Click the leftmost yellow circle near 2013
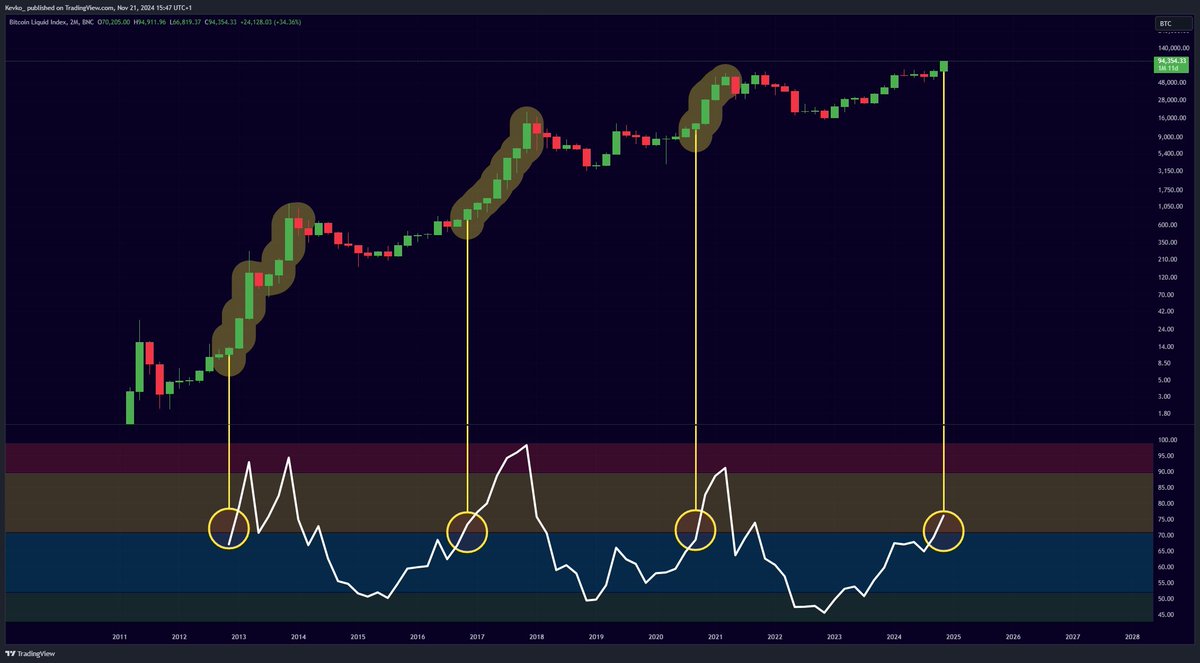This screenshot has height=663, width=1200. coord(229,527)
